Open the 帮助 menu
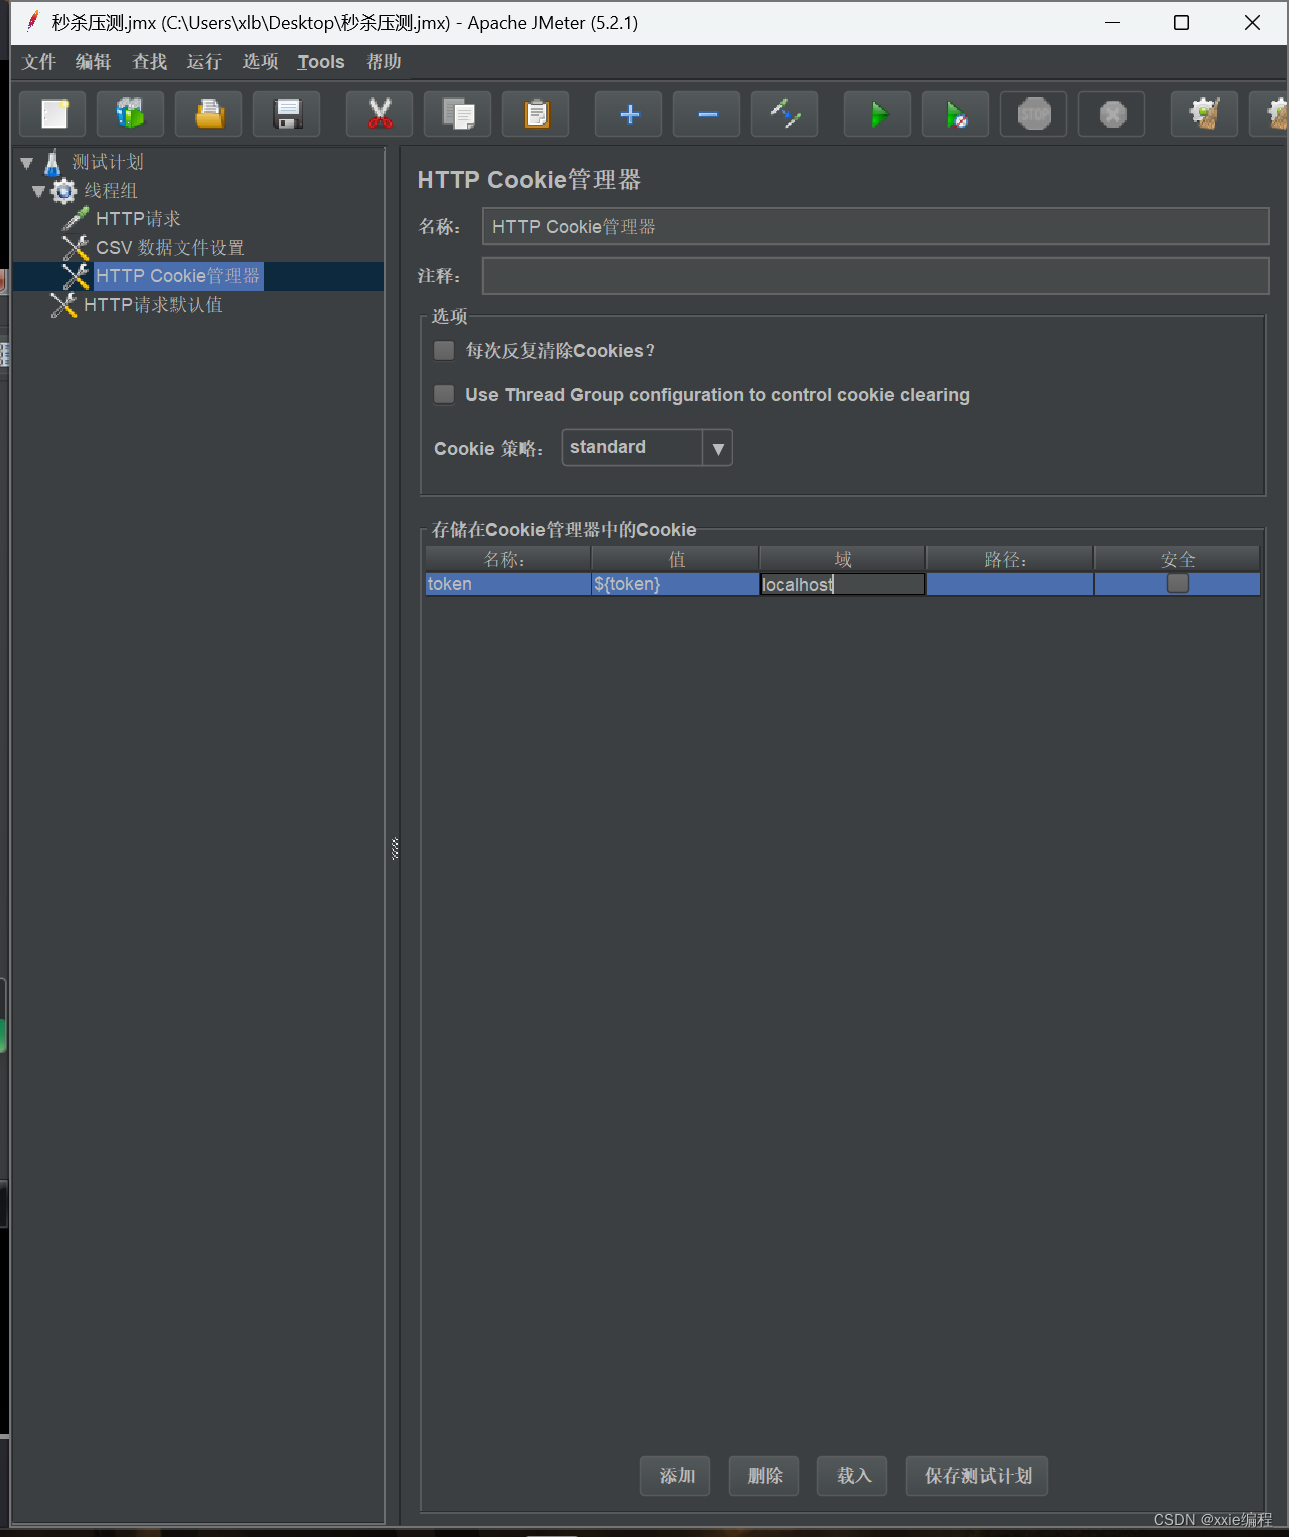Screen dimensions: 1289x1537 click(x=384, y=62)
